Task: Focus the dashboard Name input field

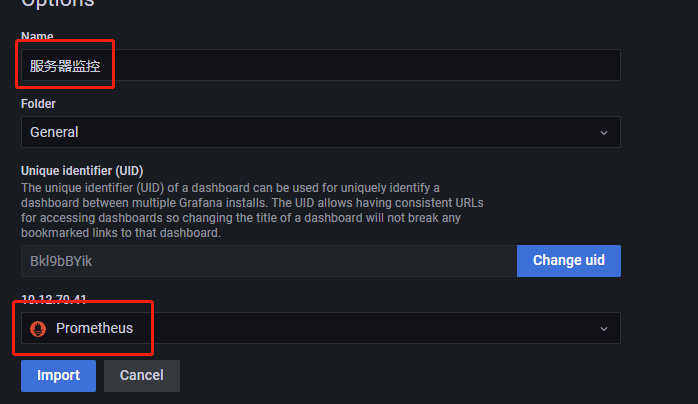Action: (x=321, y=65)
